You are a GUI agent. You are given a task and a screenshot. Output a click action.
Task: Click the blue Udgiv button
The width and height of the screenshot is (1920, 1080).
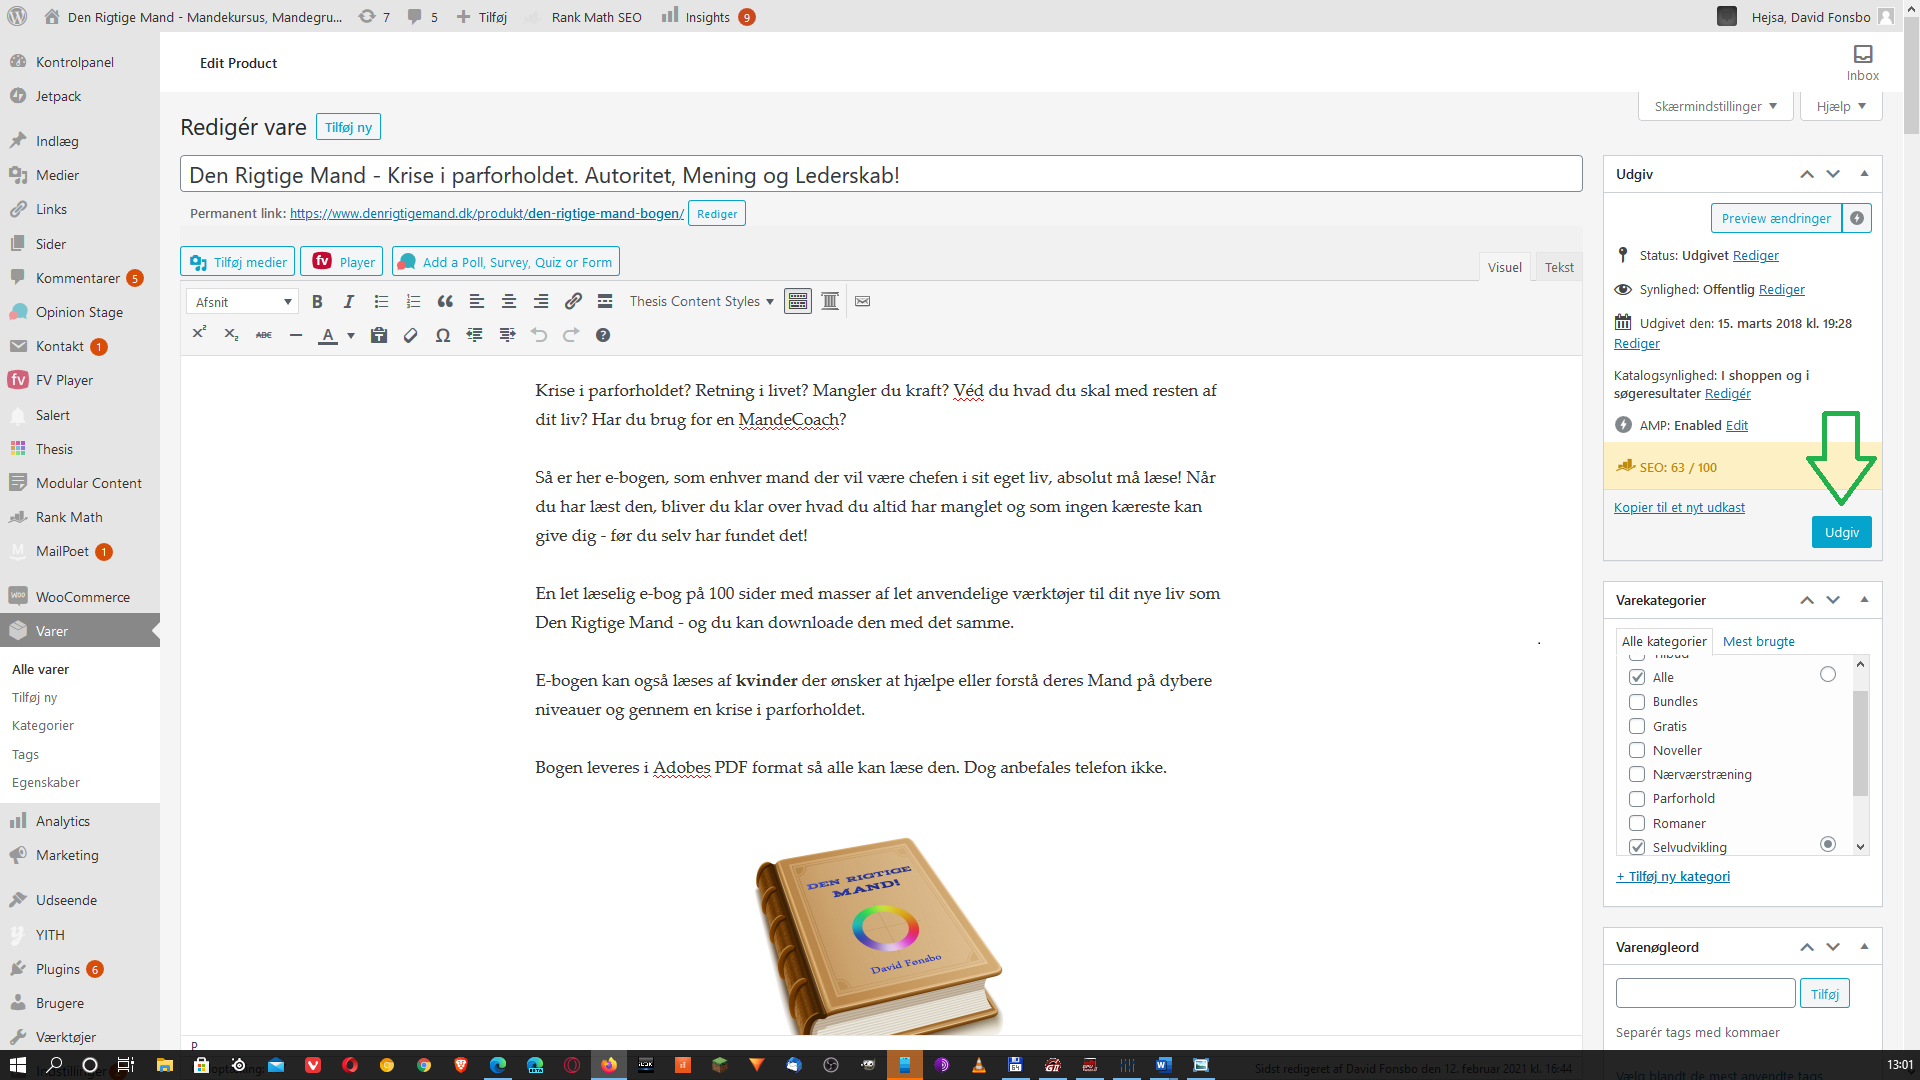(x=1841, y=532)
